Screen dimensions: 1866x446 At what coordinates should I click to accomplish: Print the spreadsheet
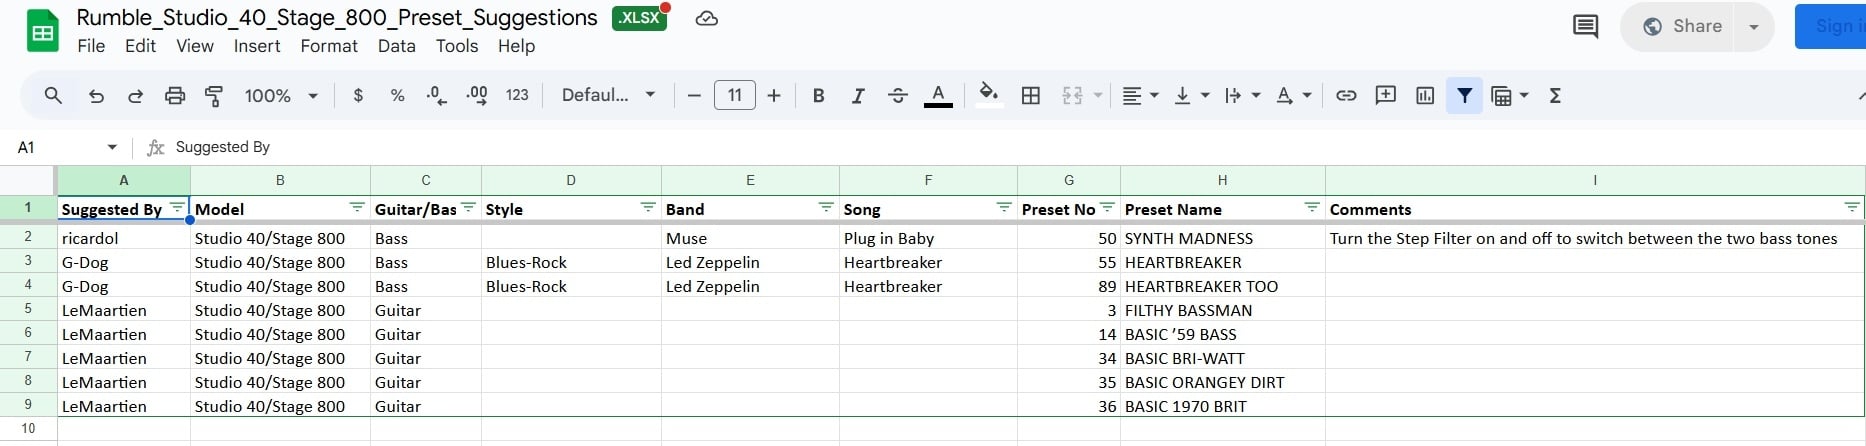coord(175,95)
